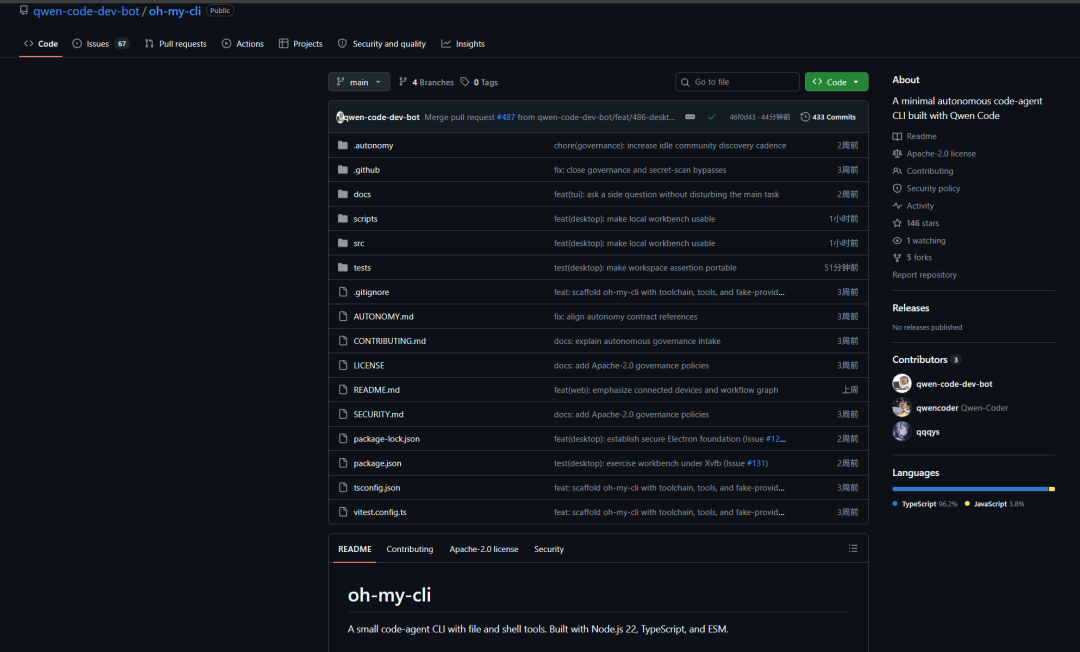Click the star icon beside 146 stars
This screenshot has height=652, width=1080.
(x=897, y=223)
